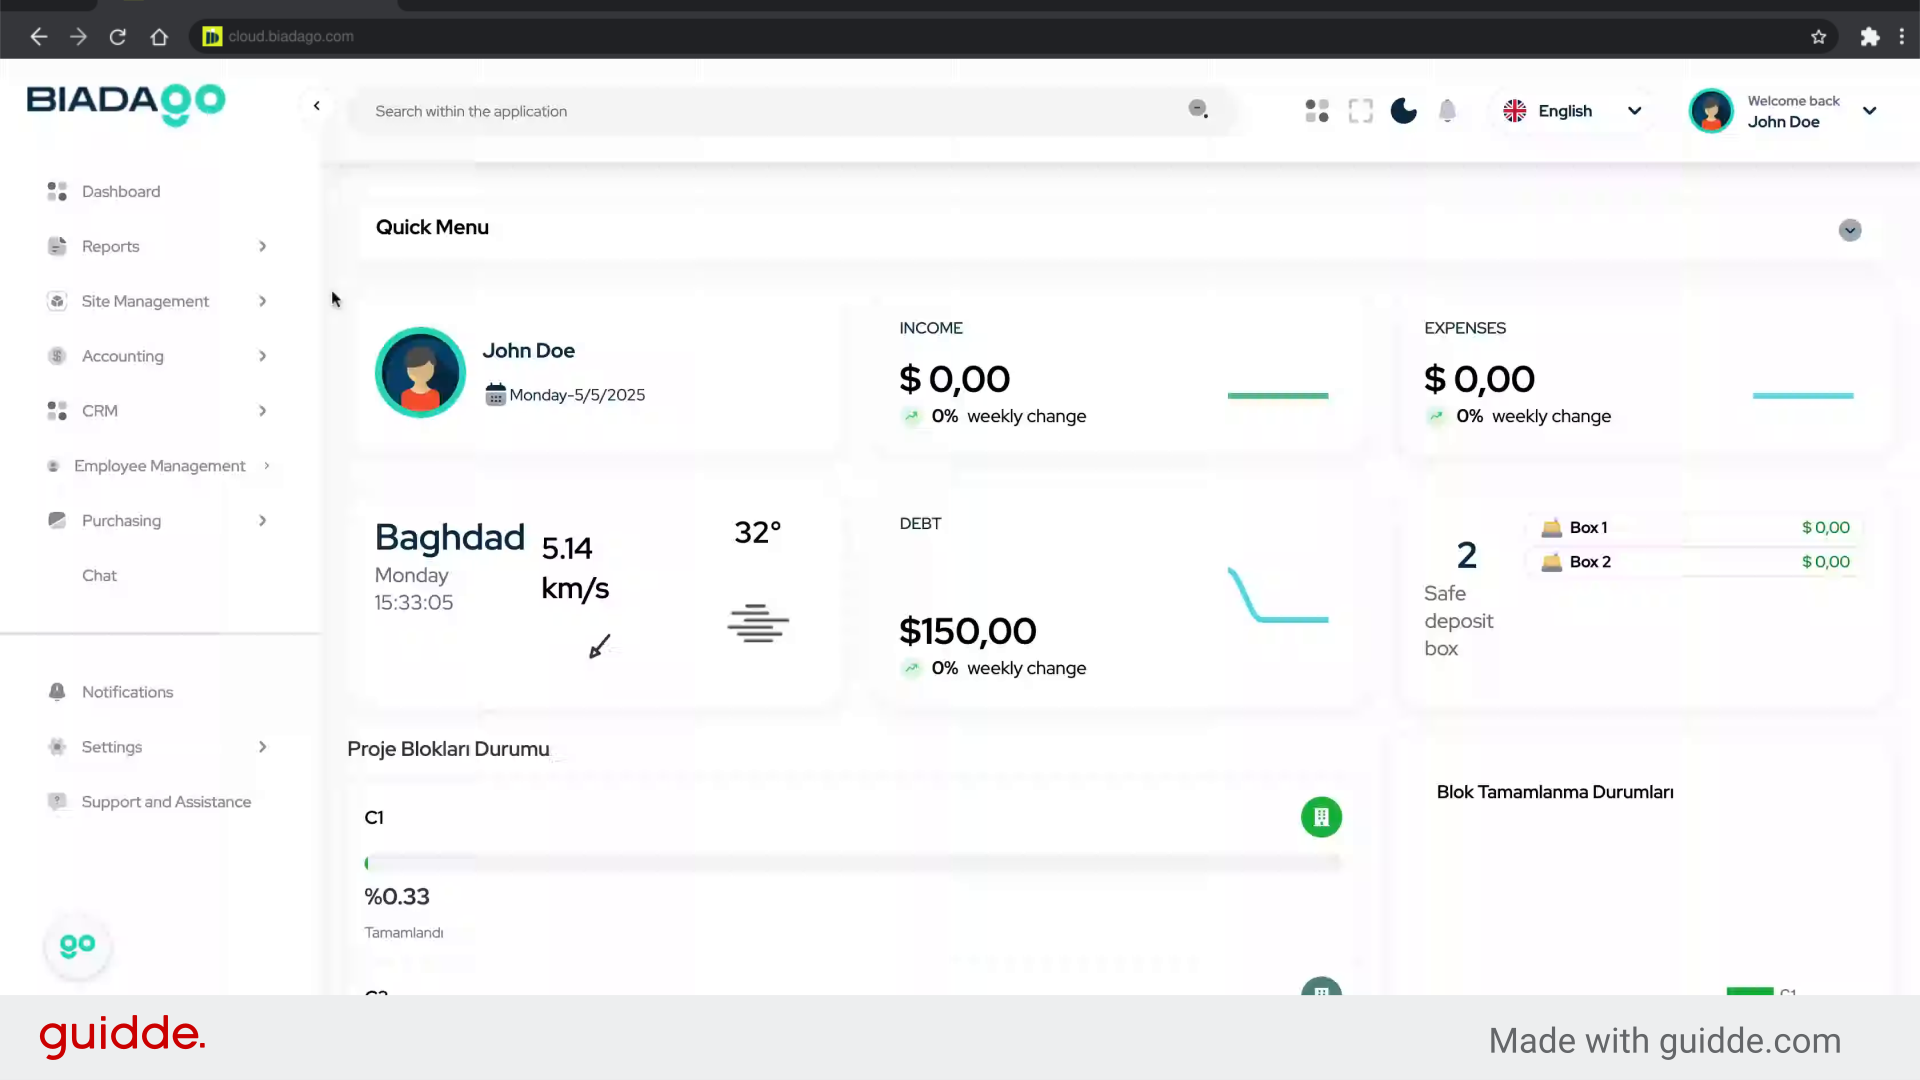The image size is (1920, 1080).
Task: Click the Box 1 safe icon
Action: [1551, 528]
